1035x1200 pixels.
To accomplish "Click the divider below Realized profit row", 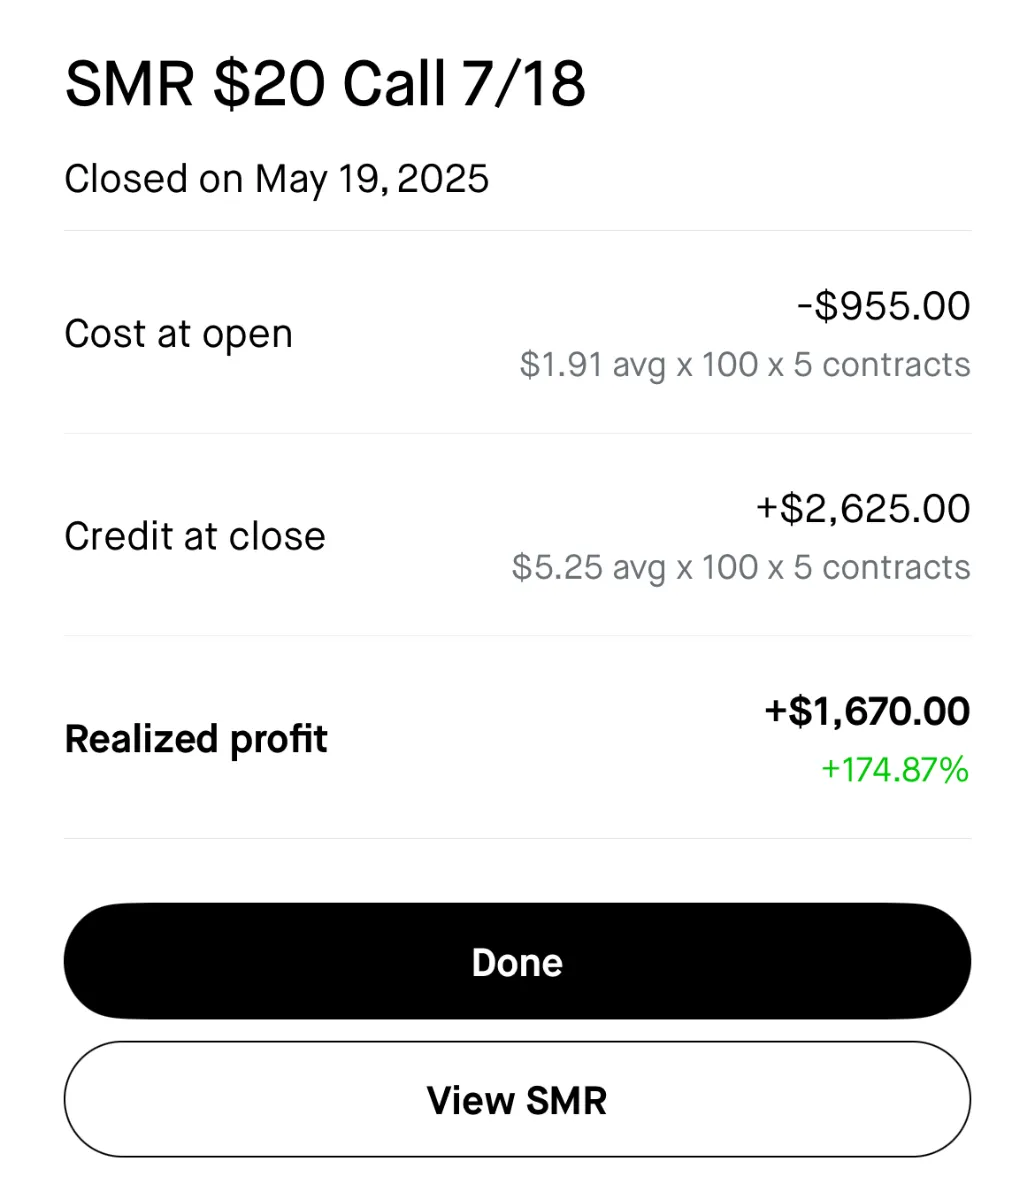I will (x=517, y=838).
